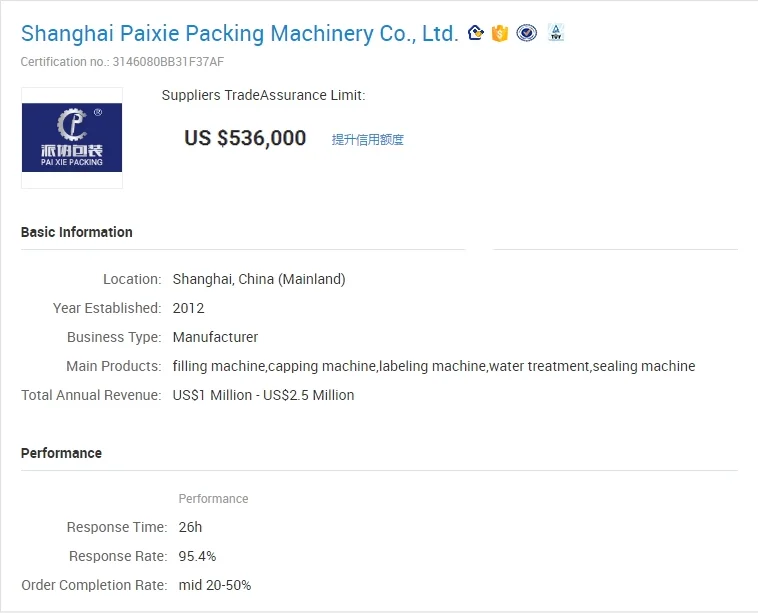The height and width of the screenshot is (613, 758).
Task: Click the Suppliers TradeAssurance Limit label
Action: pyautogui.click(x=263, y=95)
